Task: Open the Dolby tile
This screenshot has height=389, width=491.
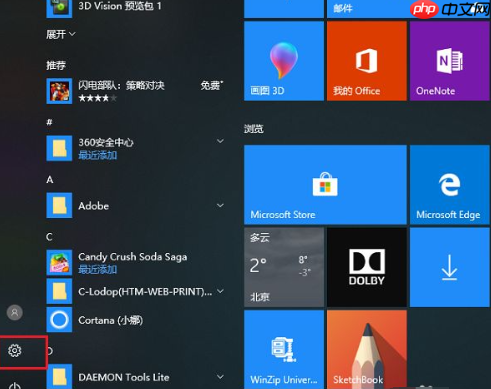Action: click(x=367, y=267)
